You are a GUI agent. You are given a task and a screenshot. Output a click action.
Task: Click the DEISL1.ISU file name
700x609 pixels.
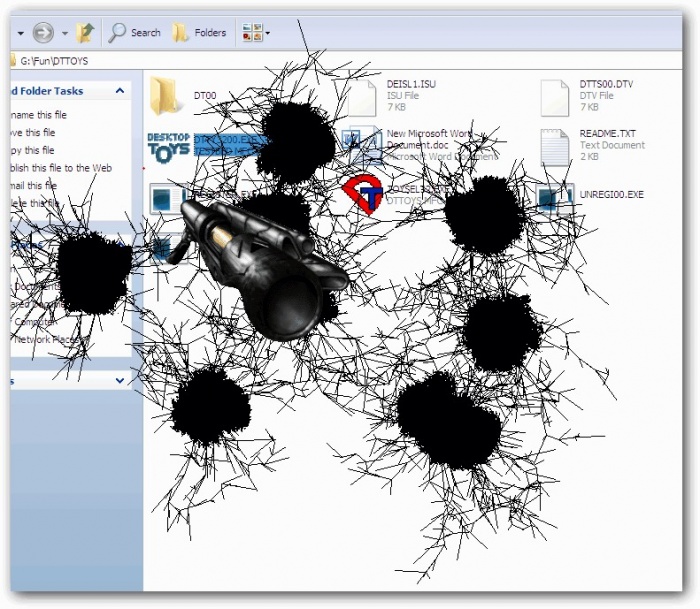coord(411,84)
